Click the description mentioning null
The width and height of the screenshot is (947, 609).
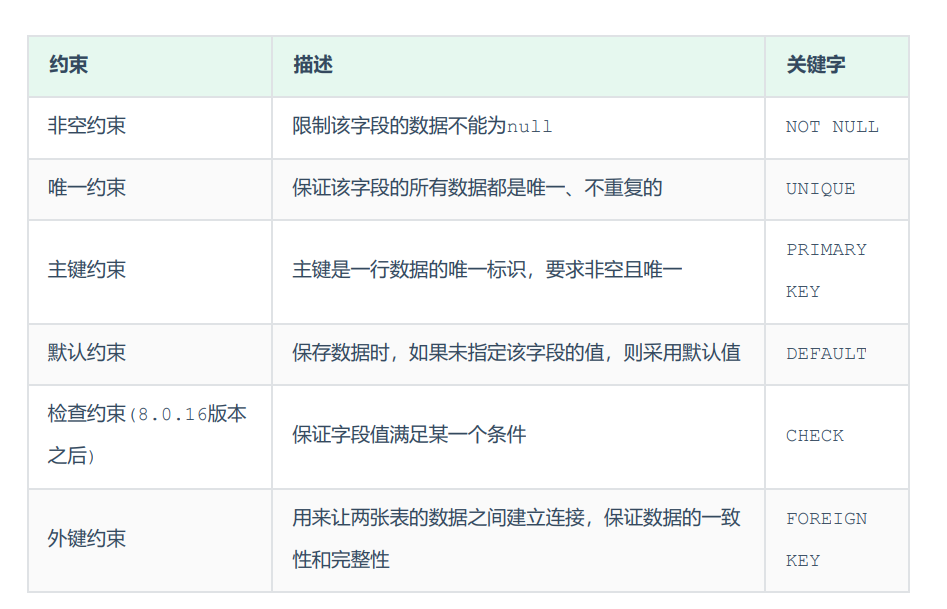pos(422,127)
